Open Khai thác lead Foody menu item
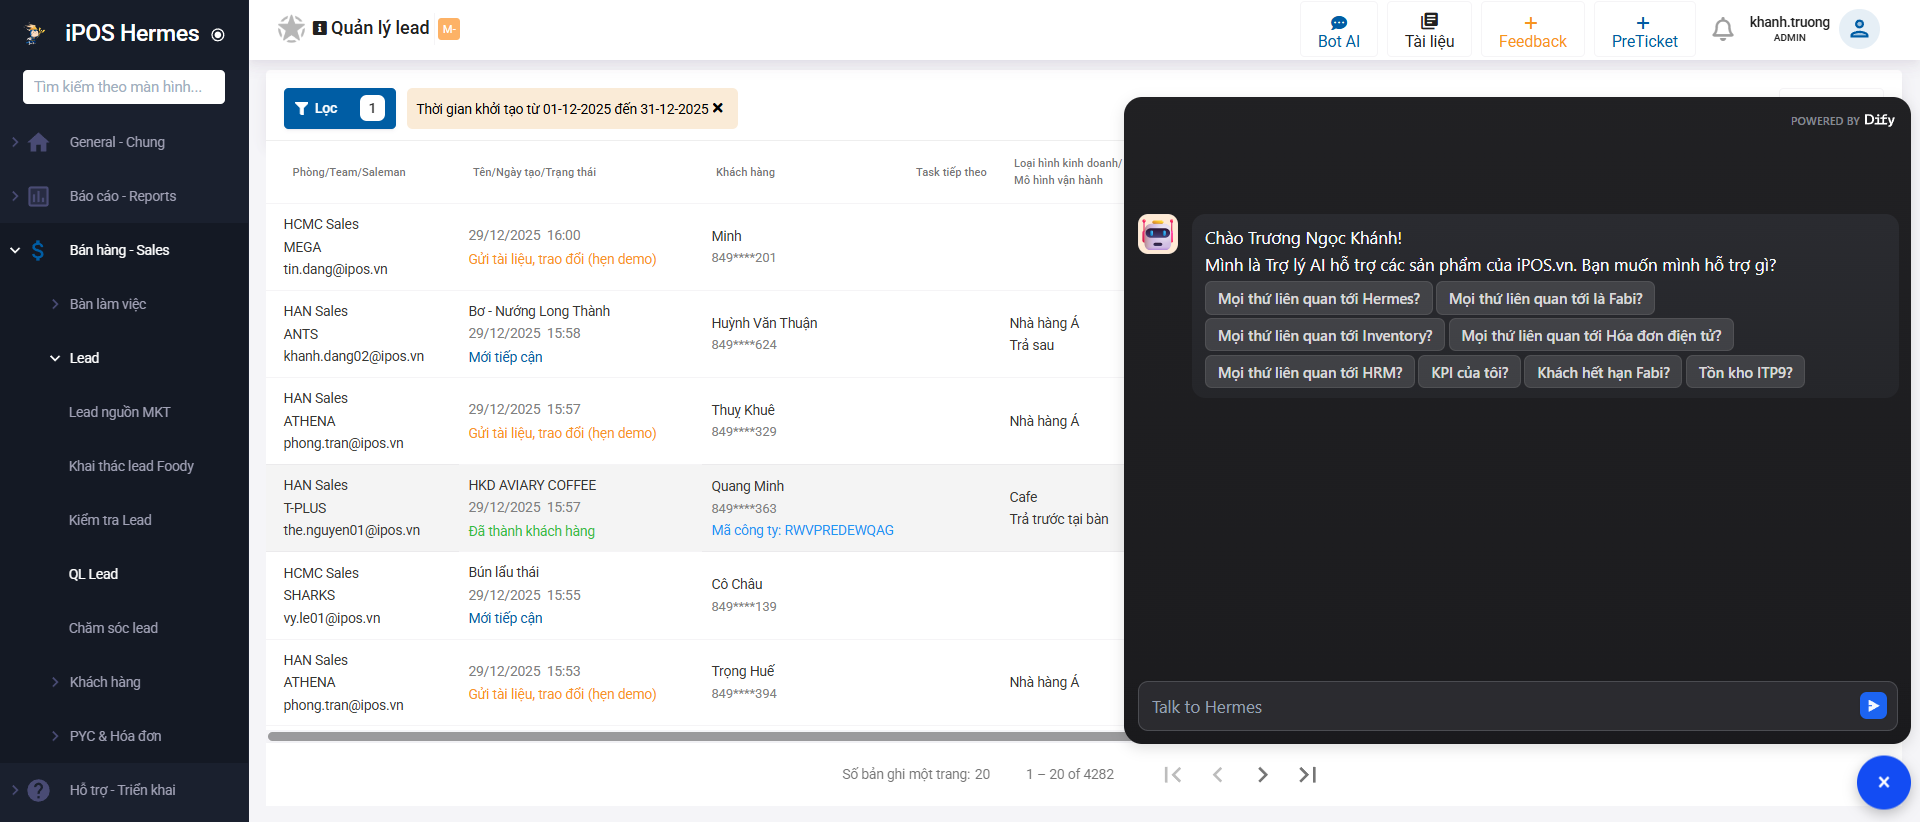 click(x=131, y=466)
